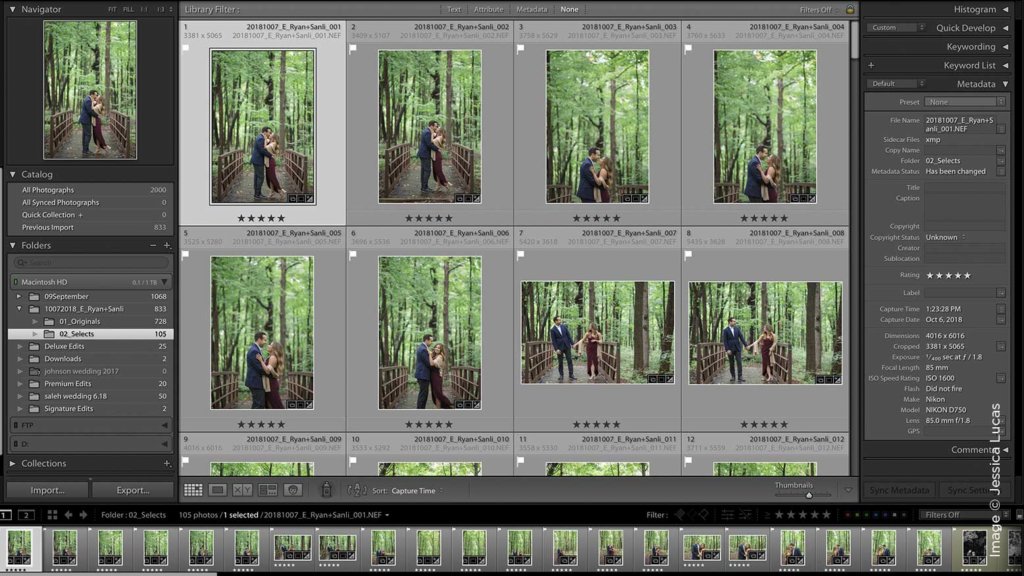Select the Painter spray can tool
This screenshot has height=576, width=1024.
click(327, 489)
